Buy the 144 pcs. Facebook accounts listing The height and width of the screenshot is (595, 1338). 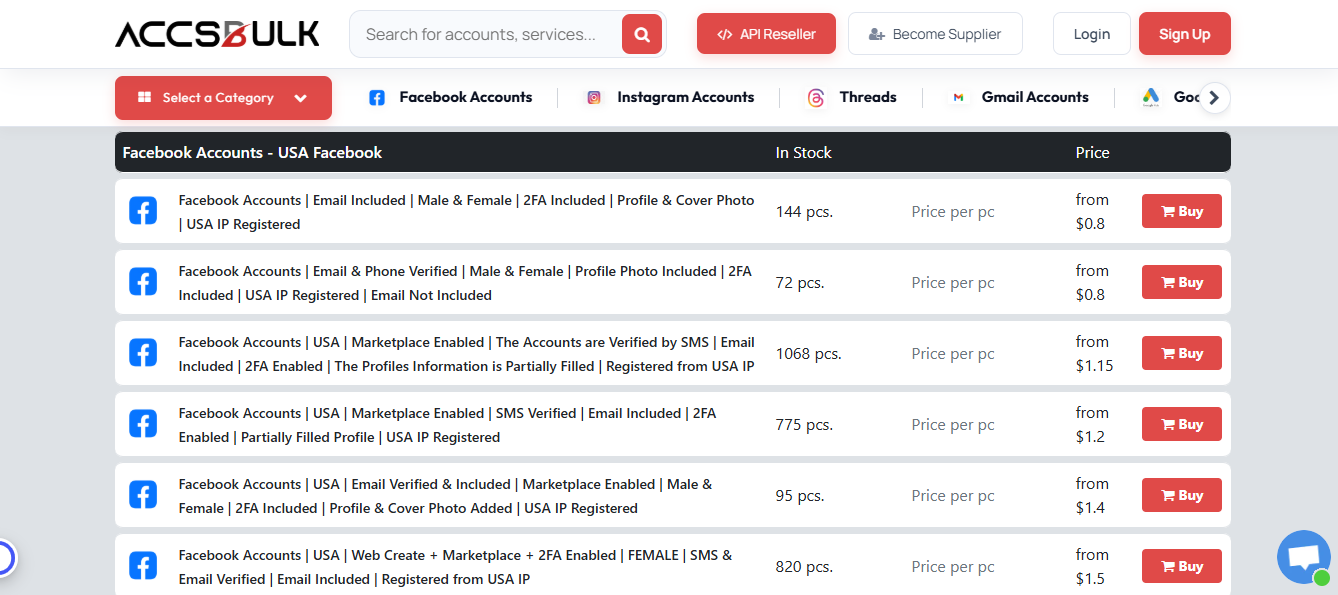point(1182,211)
